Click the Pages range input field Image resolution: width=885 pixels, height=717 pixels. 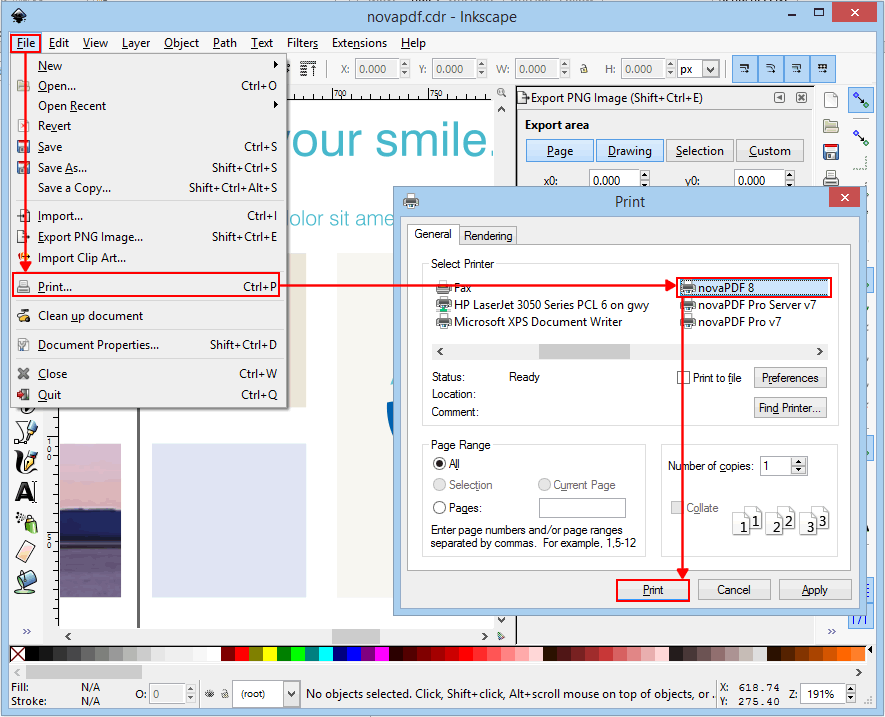point(582,508)
